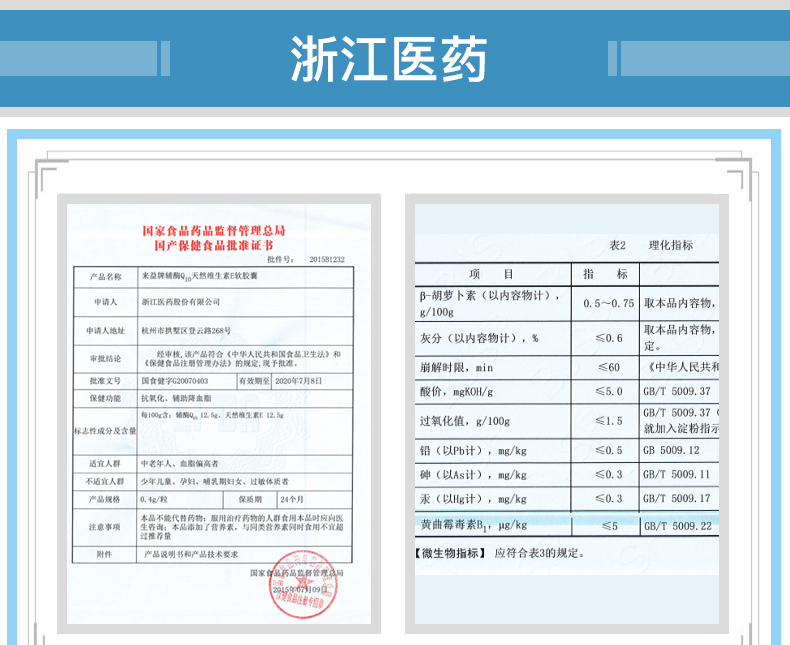This screenshot has width=790, height=645.
Task: Select suitable group 中老年人、血脂偏高者
Action: tap(179, 463)
